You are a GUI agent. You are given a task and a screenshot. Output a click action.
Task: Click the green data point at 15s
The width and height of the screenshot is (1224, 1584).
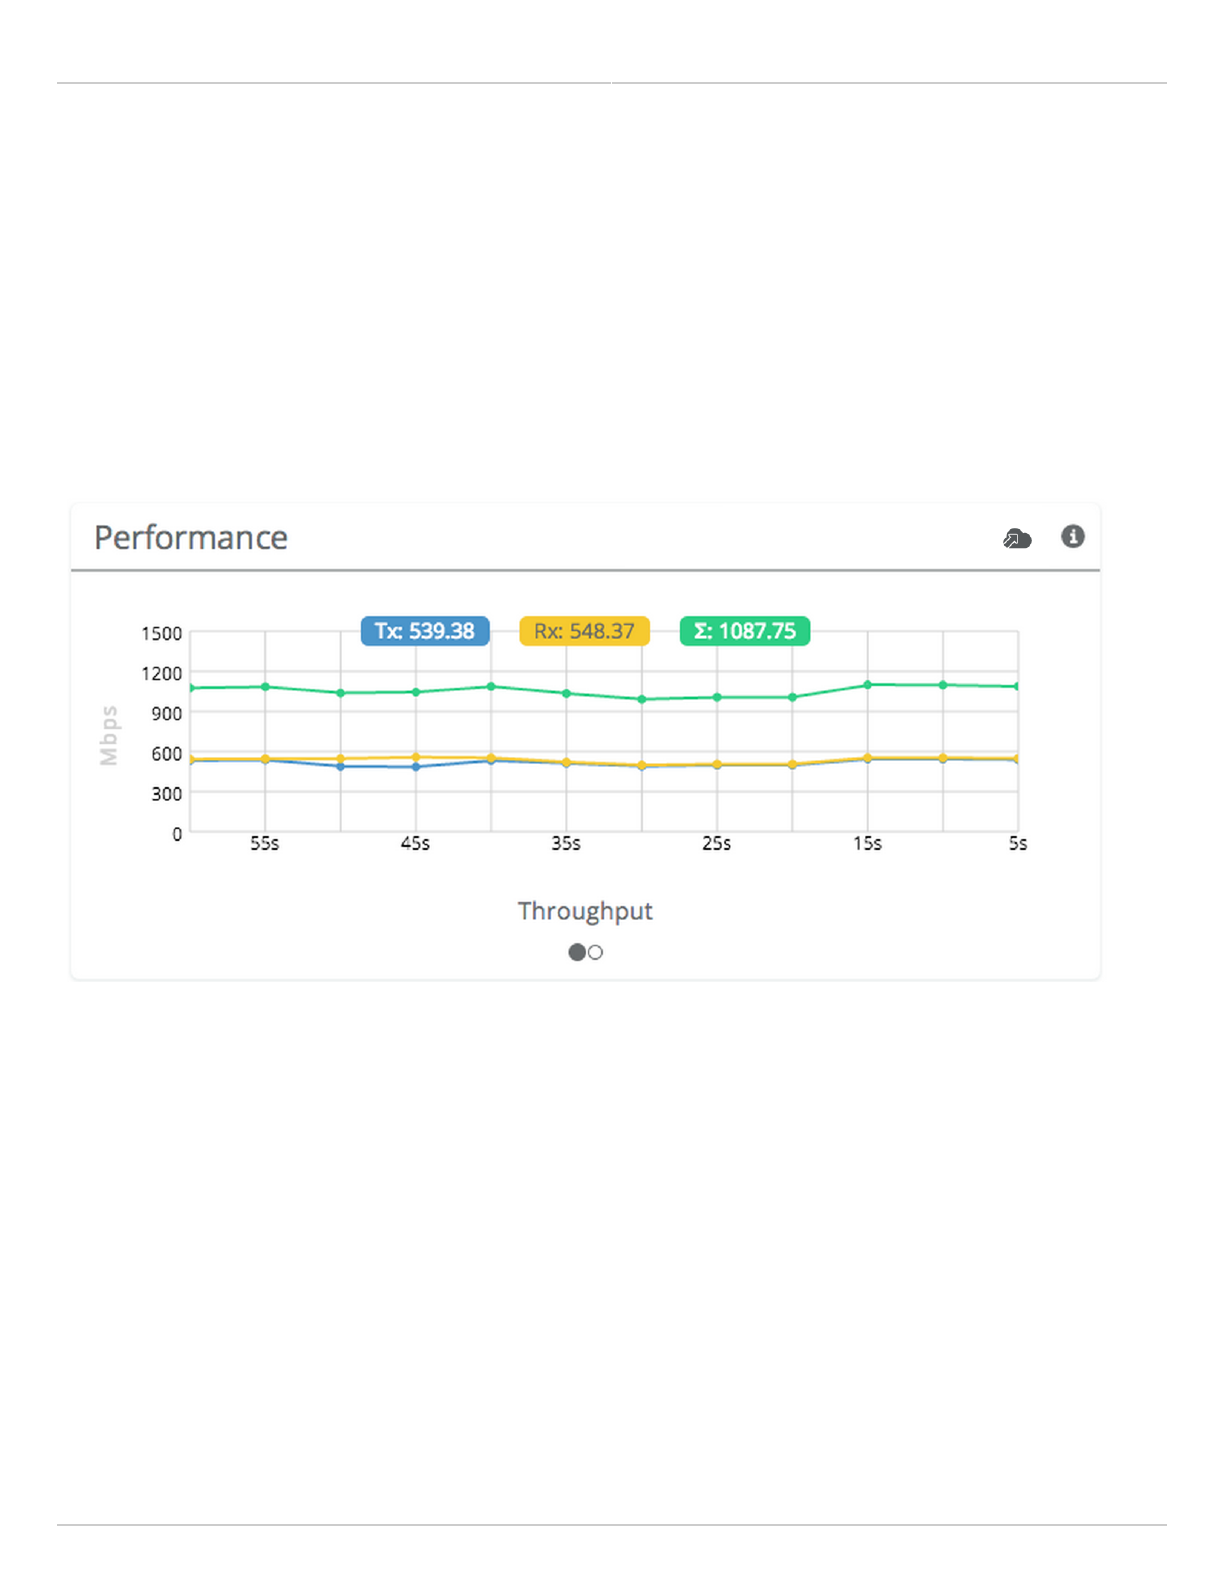point(867,685)
